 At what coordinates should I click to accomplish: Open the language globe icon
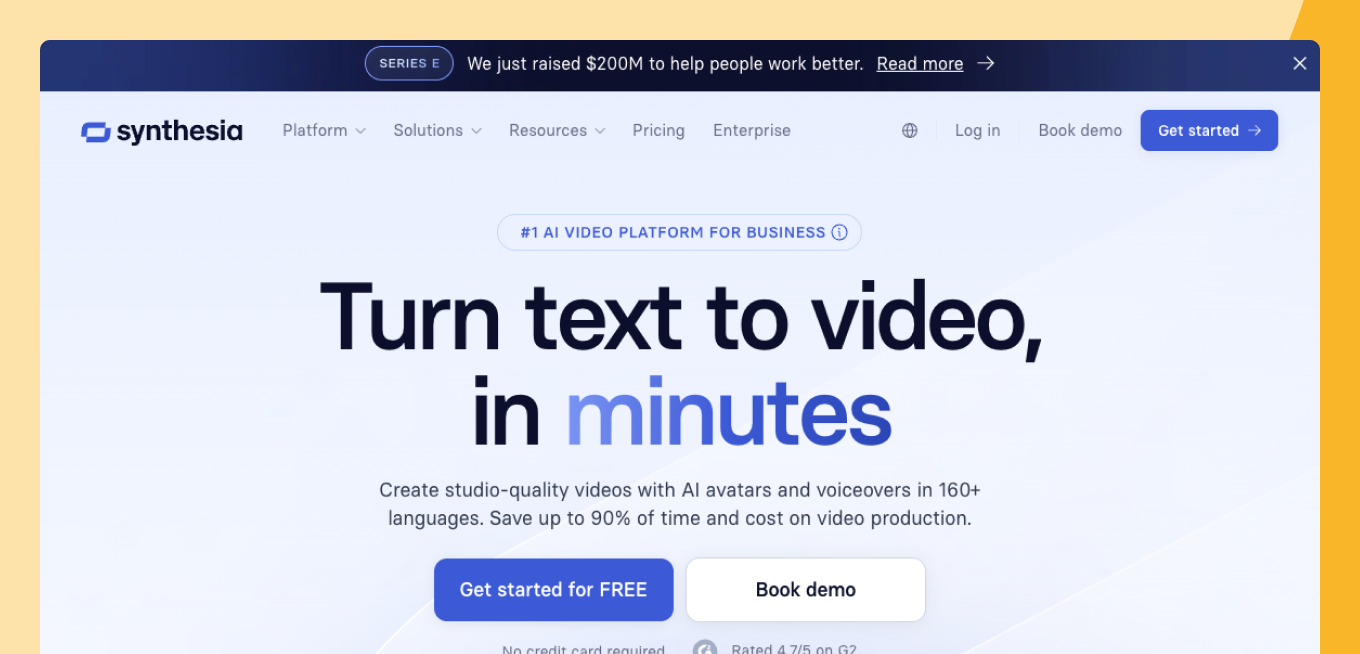coord(909,131)
